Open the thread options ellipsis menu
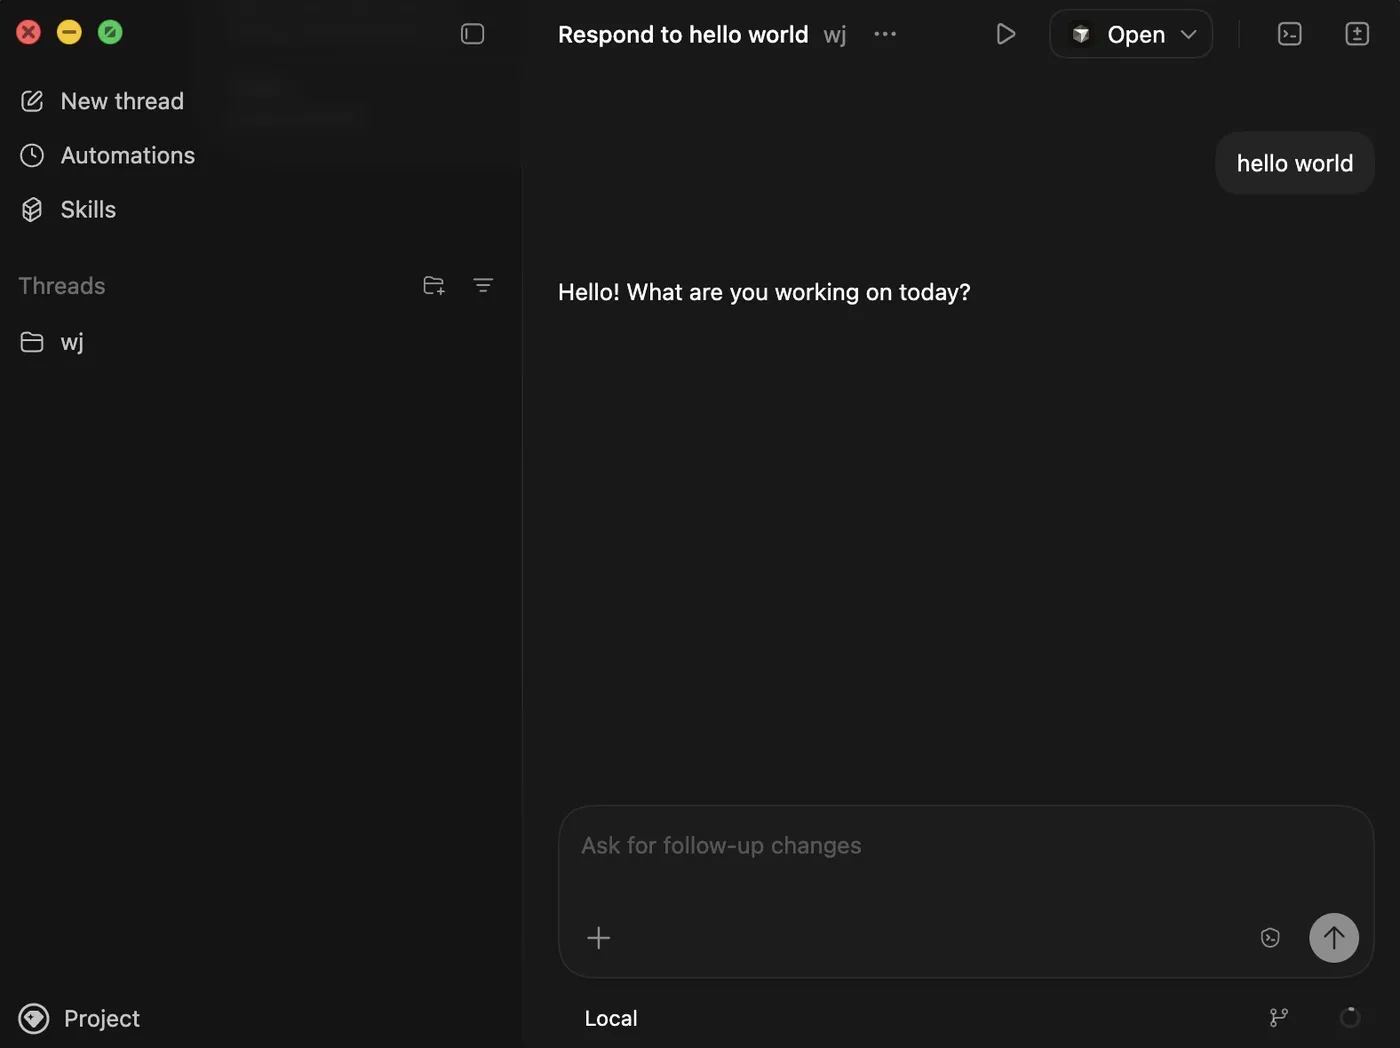1400x1048 pixels. tap(885, 34)
